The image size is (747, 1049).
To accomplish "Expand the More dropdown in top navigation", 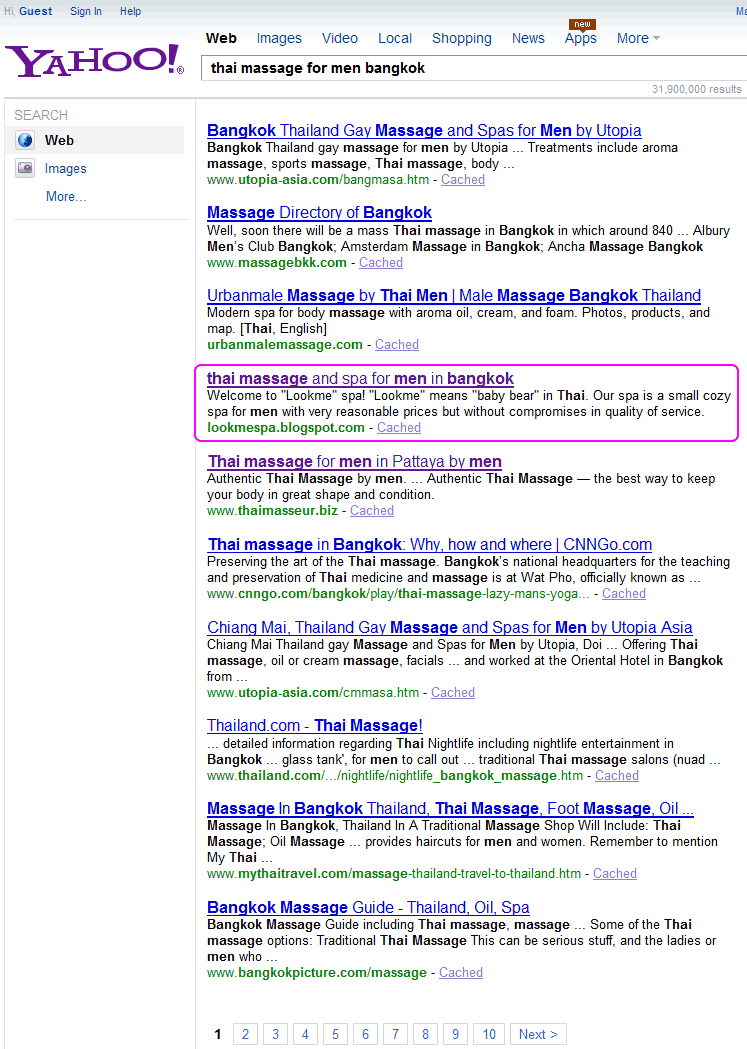I will point(638,38).
